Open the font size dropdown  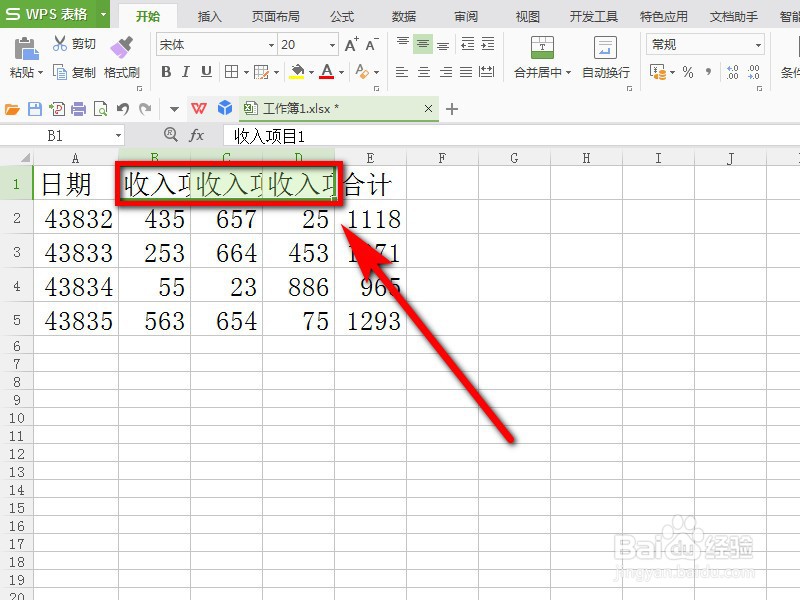pyautogui.click(x=332, y=45)
